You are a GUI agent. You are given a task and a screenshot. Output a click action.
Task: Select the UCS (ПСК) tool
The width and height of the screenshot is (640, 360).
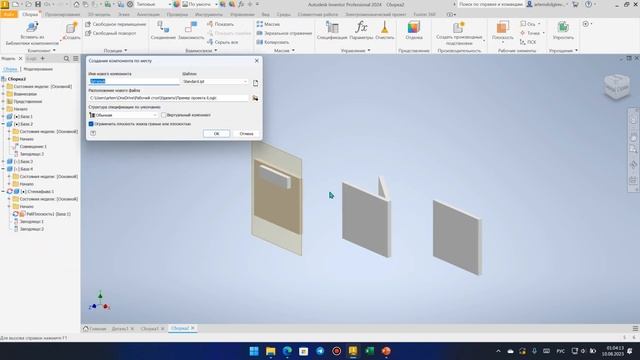click(528, 42)
